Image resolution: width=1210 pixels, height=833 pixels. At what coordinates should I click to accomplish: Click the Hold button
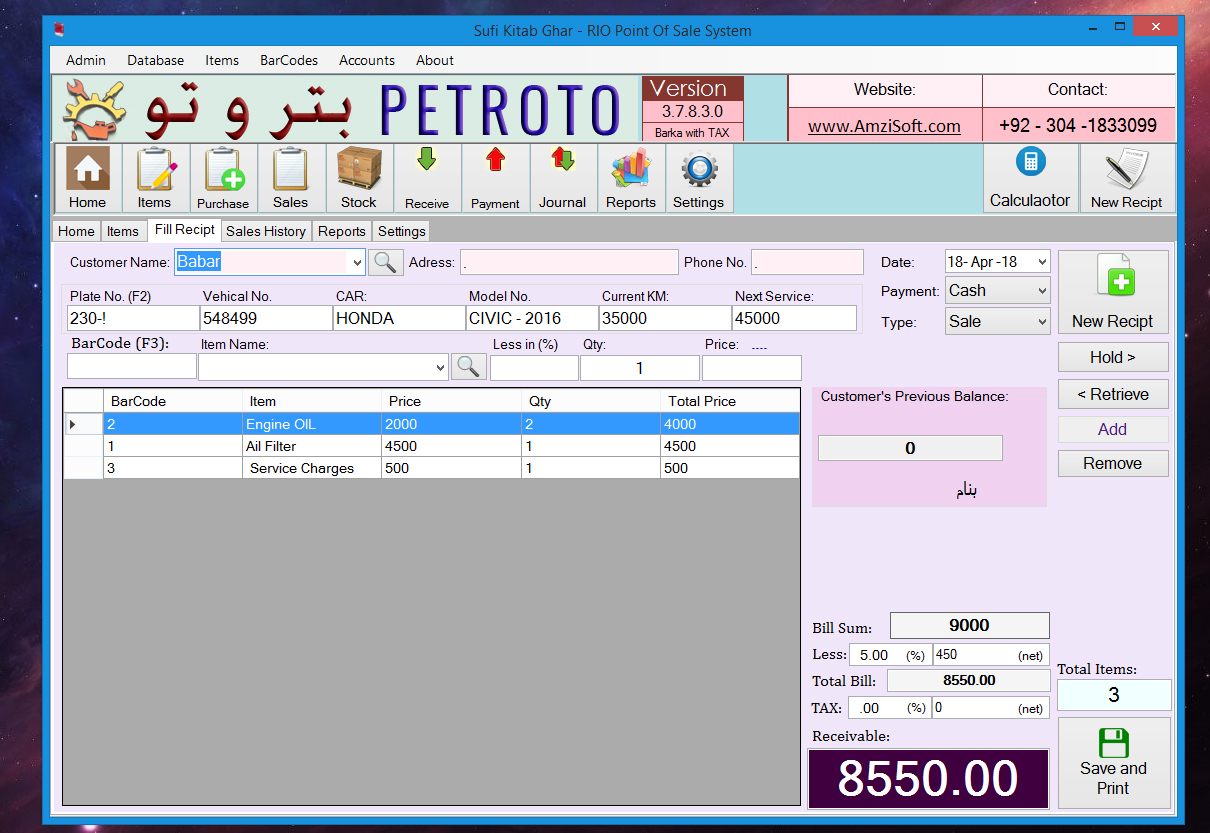click(1112, 357)
